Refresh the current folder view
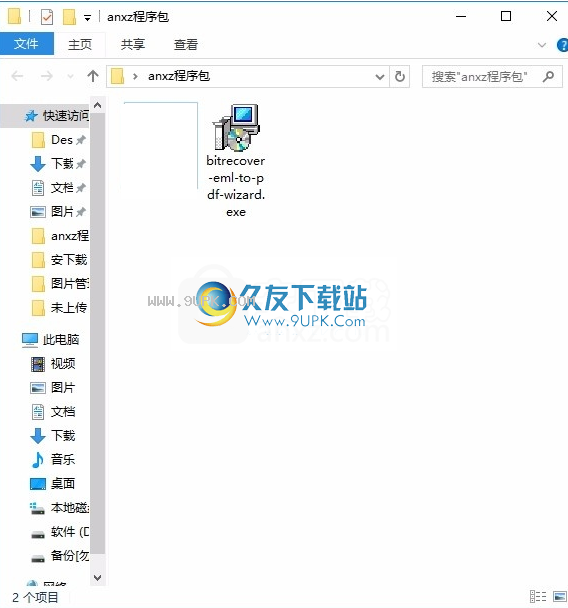 pyautogui.click(x=400, y=77)
